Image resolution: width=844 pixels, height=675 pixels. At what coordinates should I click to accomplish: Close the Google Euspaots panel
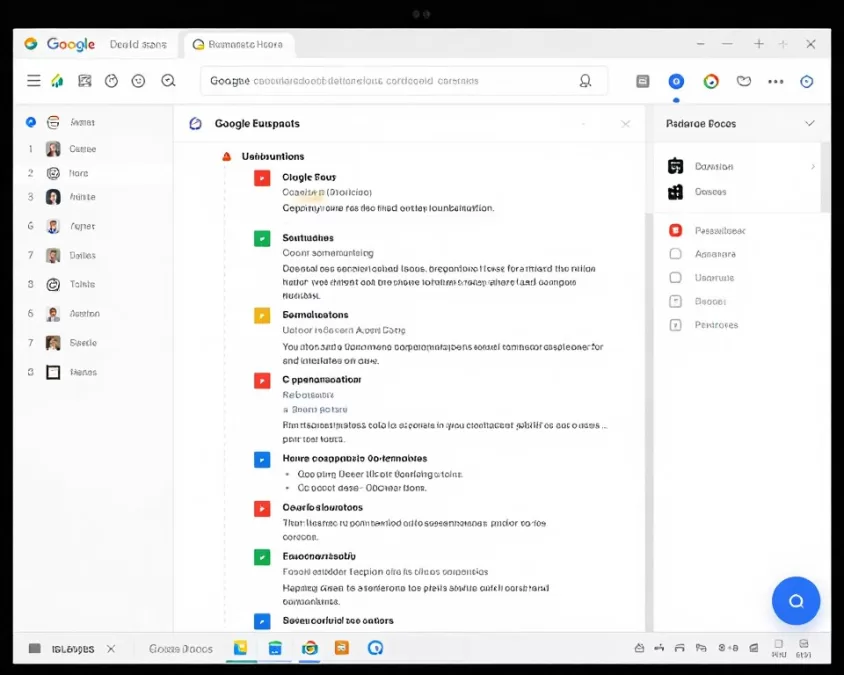625,124
